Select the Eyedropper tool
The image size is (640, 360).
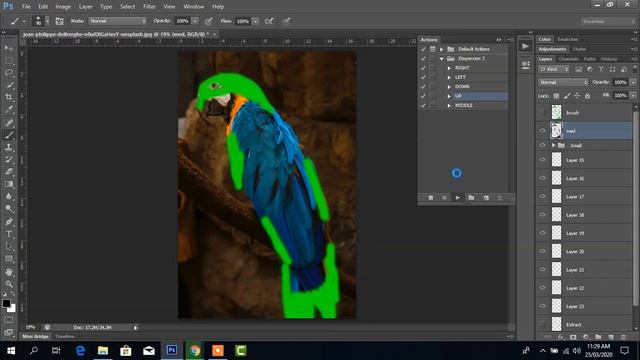click(x=9, y=109)
